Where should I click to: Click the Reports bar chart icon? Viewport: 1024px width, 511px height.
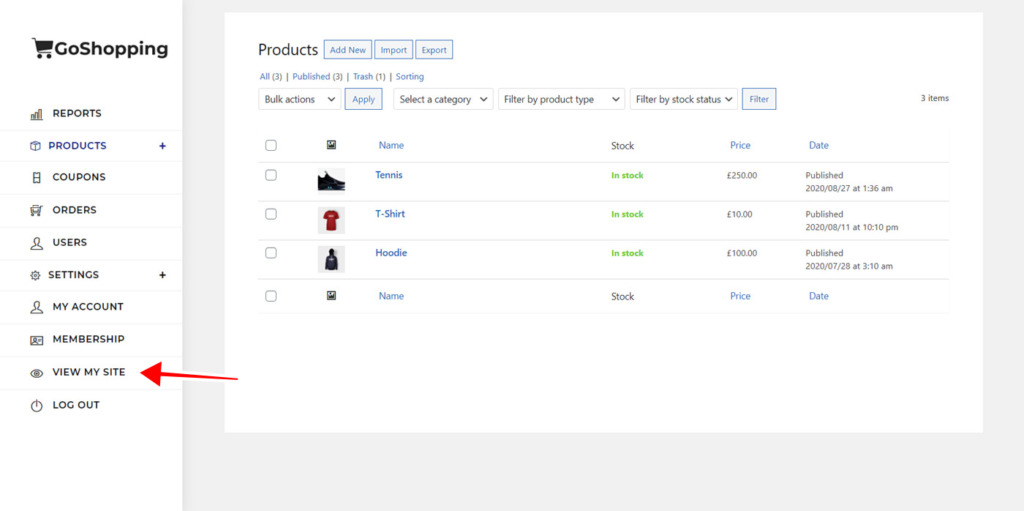coord(37,114)
